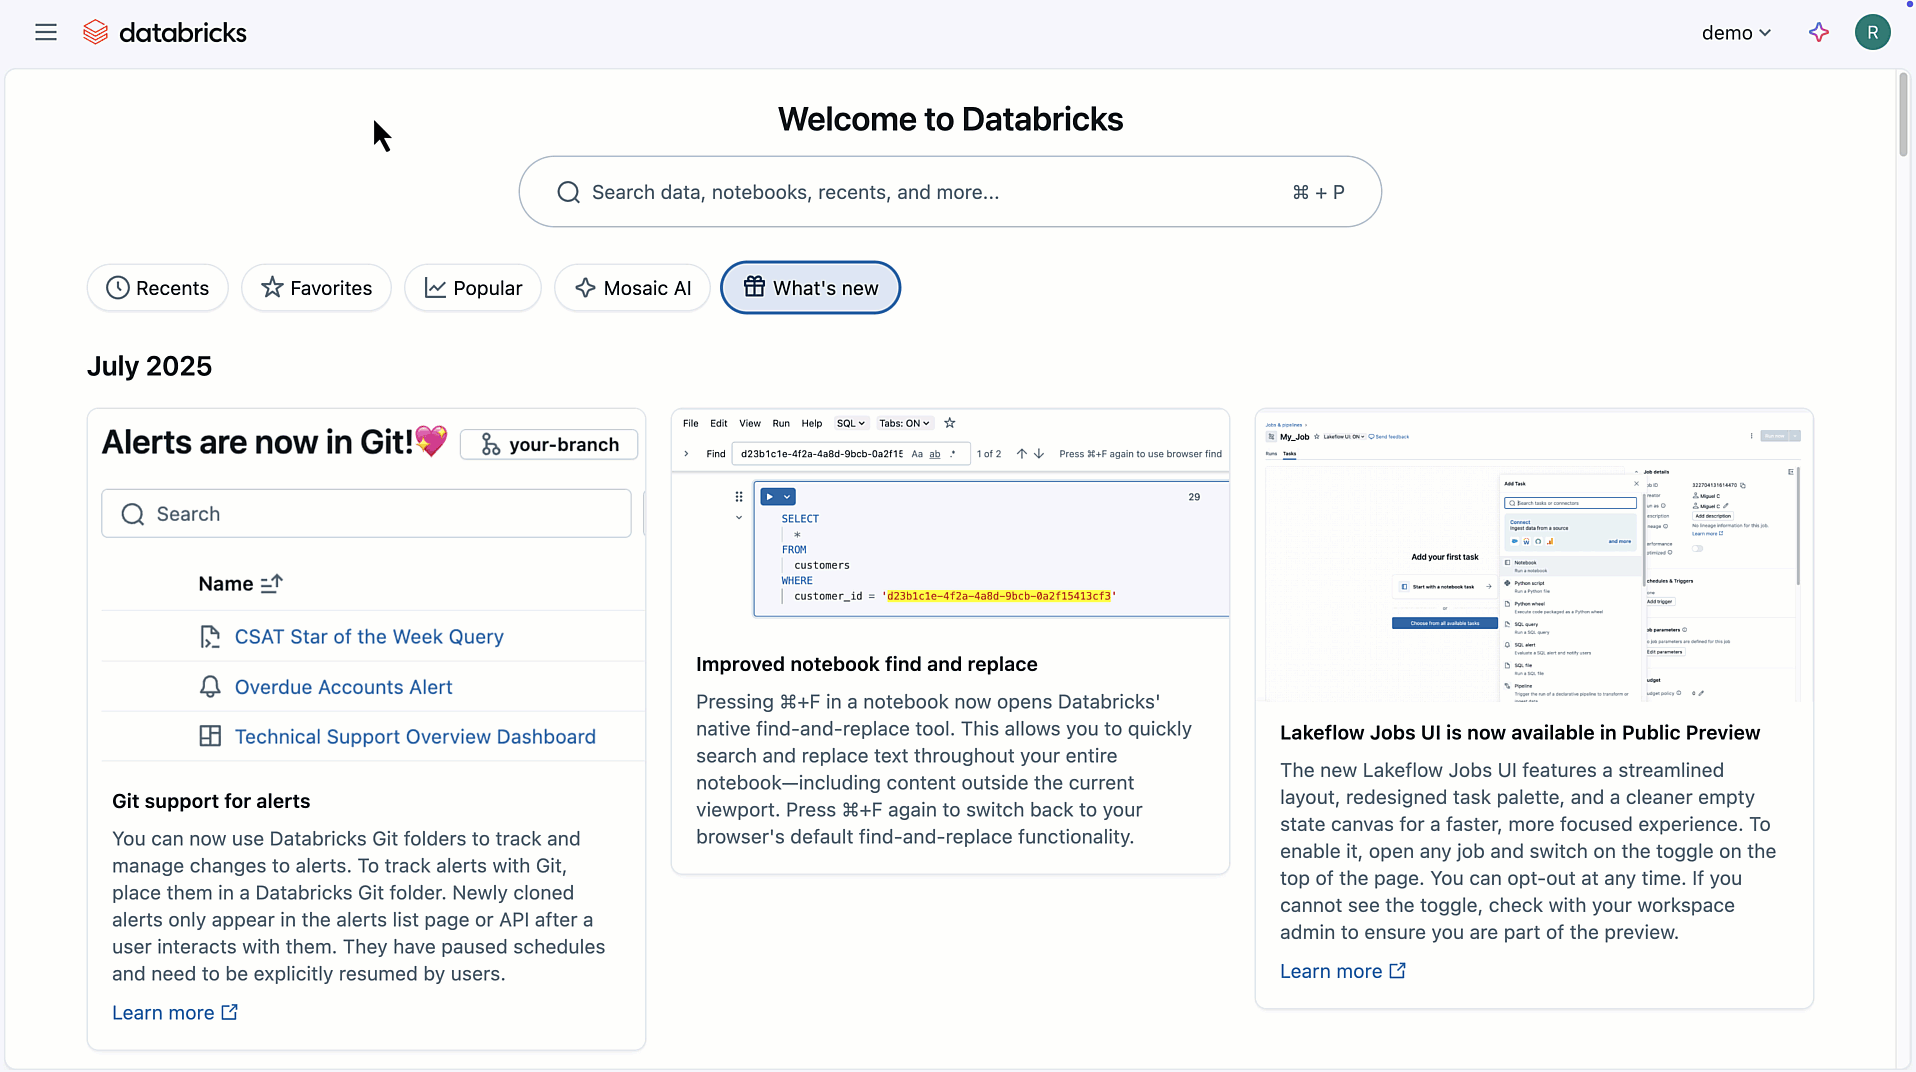
Task: Click the dashboard icon beside Technical Support Overview
Action: pos(210,737)
